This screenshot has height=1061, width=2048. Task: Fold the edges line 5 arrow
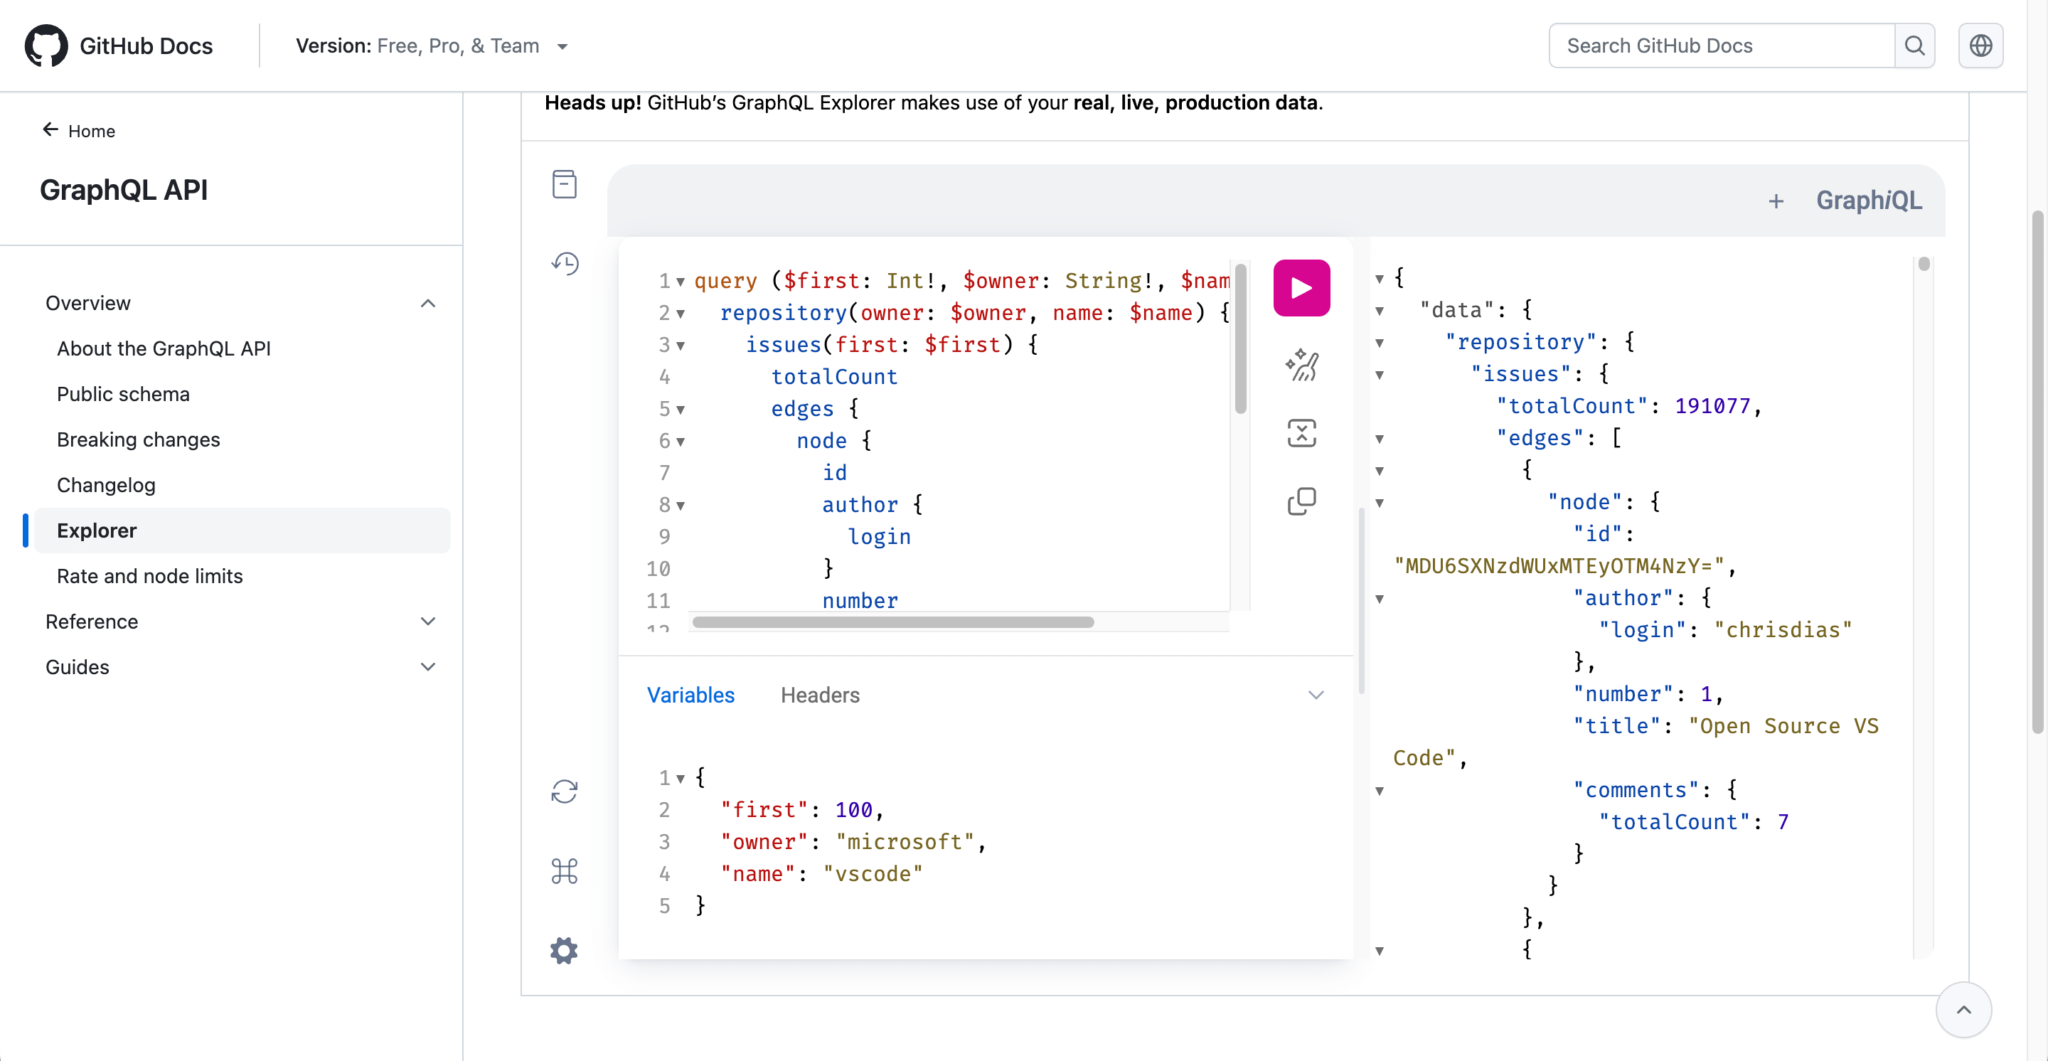coord(680,411)
